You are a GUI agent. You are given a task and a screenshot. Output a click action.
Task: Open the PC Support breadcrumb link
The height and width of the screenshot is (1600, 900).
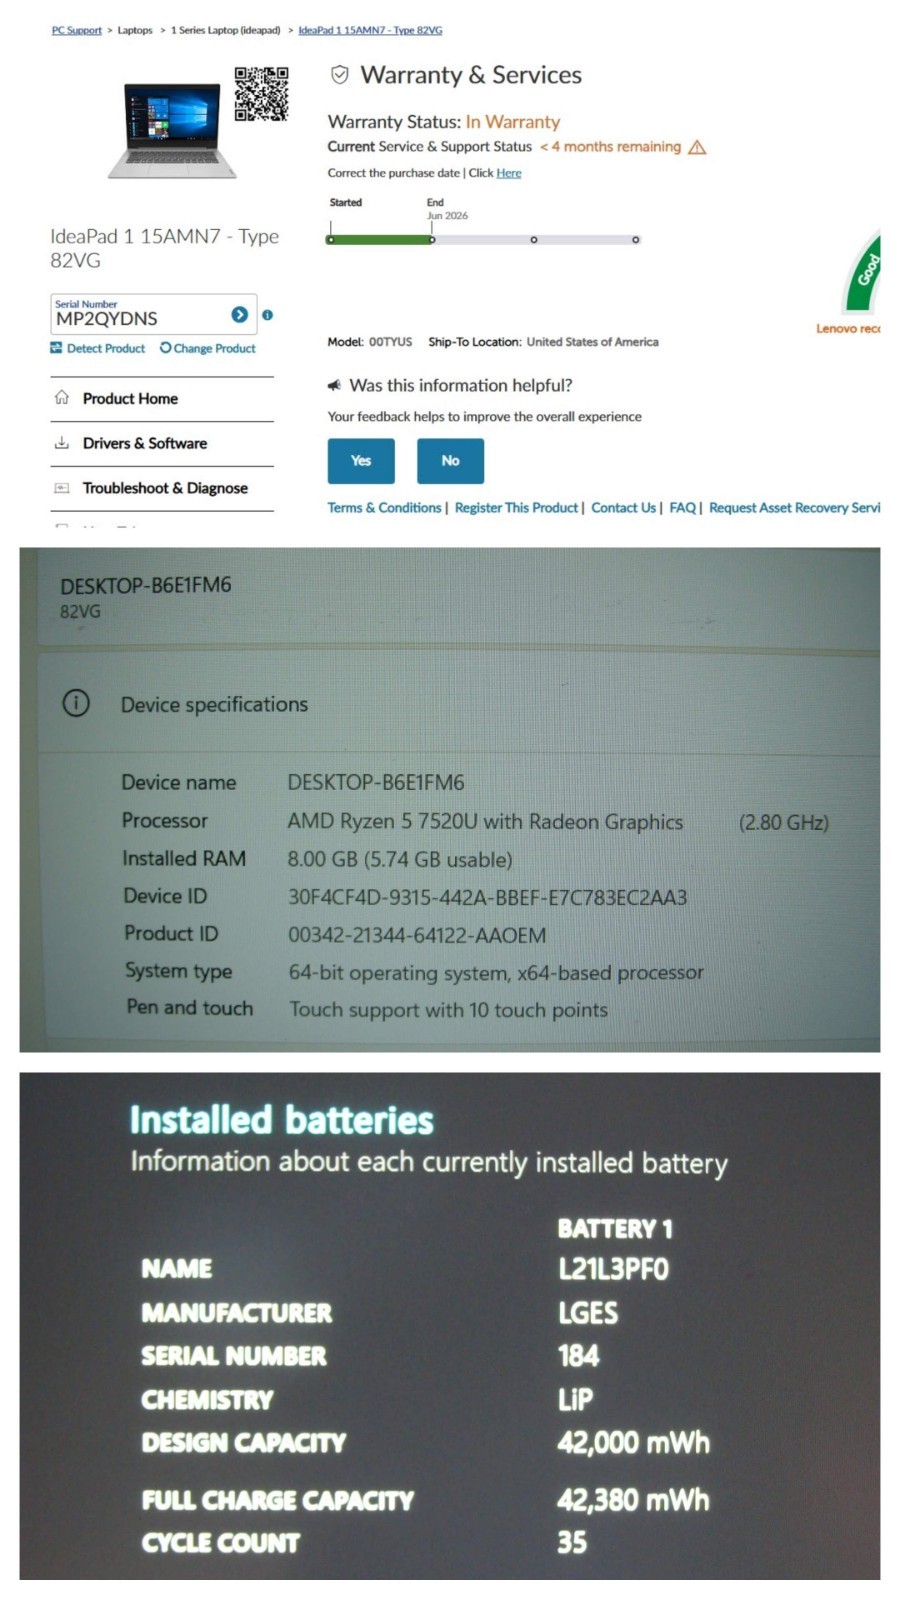tap(76, 30)
